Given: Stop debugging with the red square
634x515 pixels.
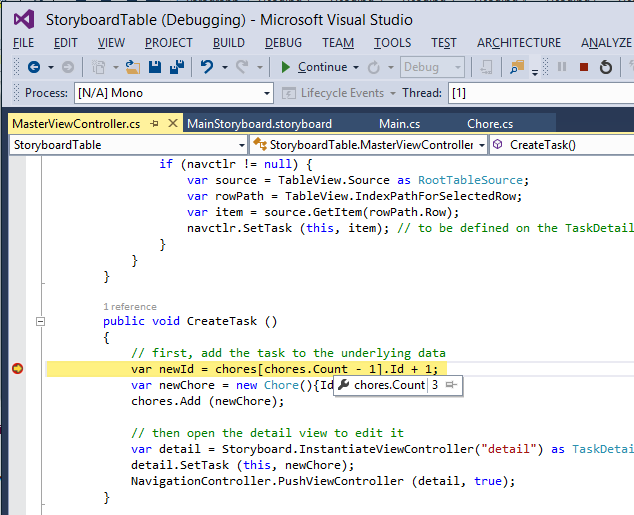Looking at the screenshot, I should tap(584, 67).
